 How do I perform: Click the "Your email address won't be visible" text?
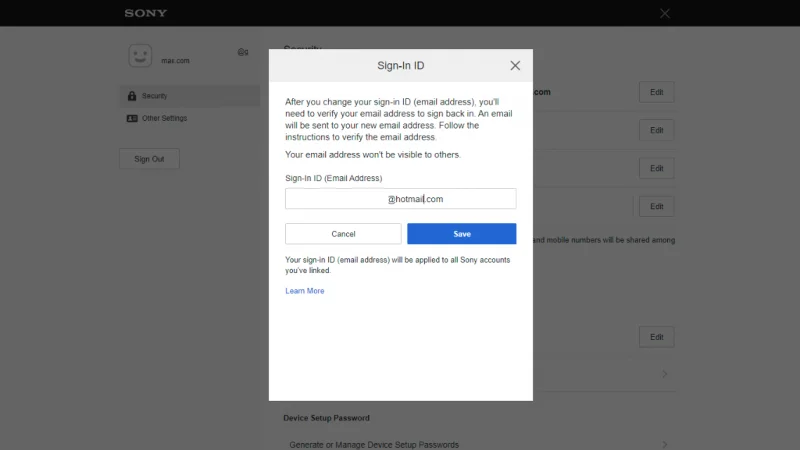pyautogui.click(x=373, y=155)
